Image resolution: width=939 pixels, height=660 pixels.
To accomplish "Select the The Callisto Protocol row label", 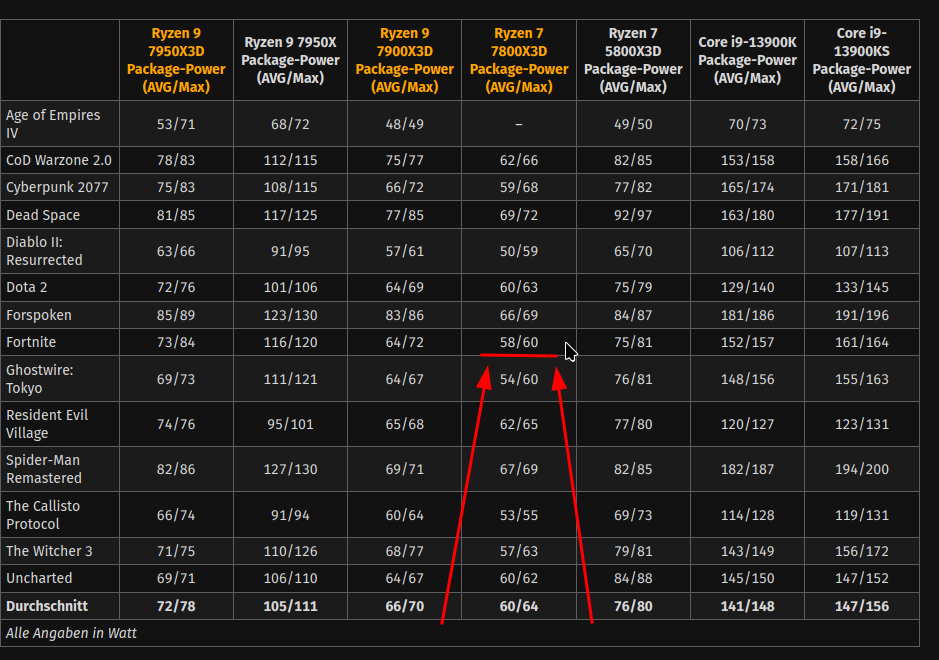I will pyautogui.click(x=43, y=515).
